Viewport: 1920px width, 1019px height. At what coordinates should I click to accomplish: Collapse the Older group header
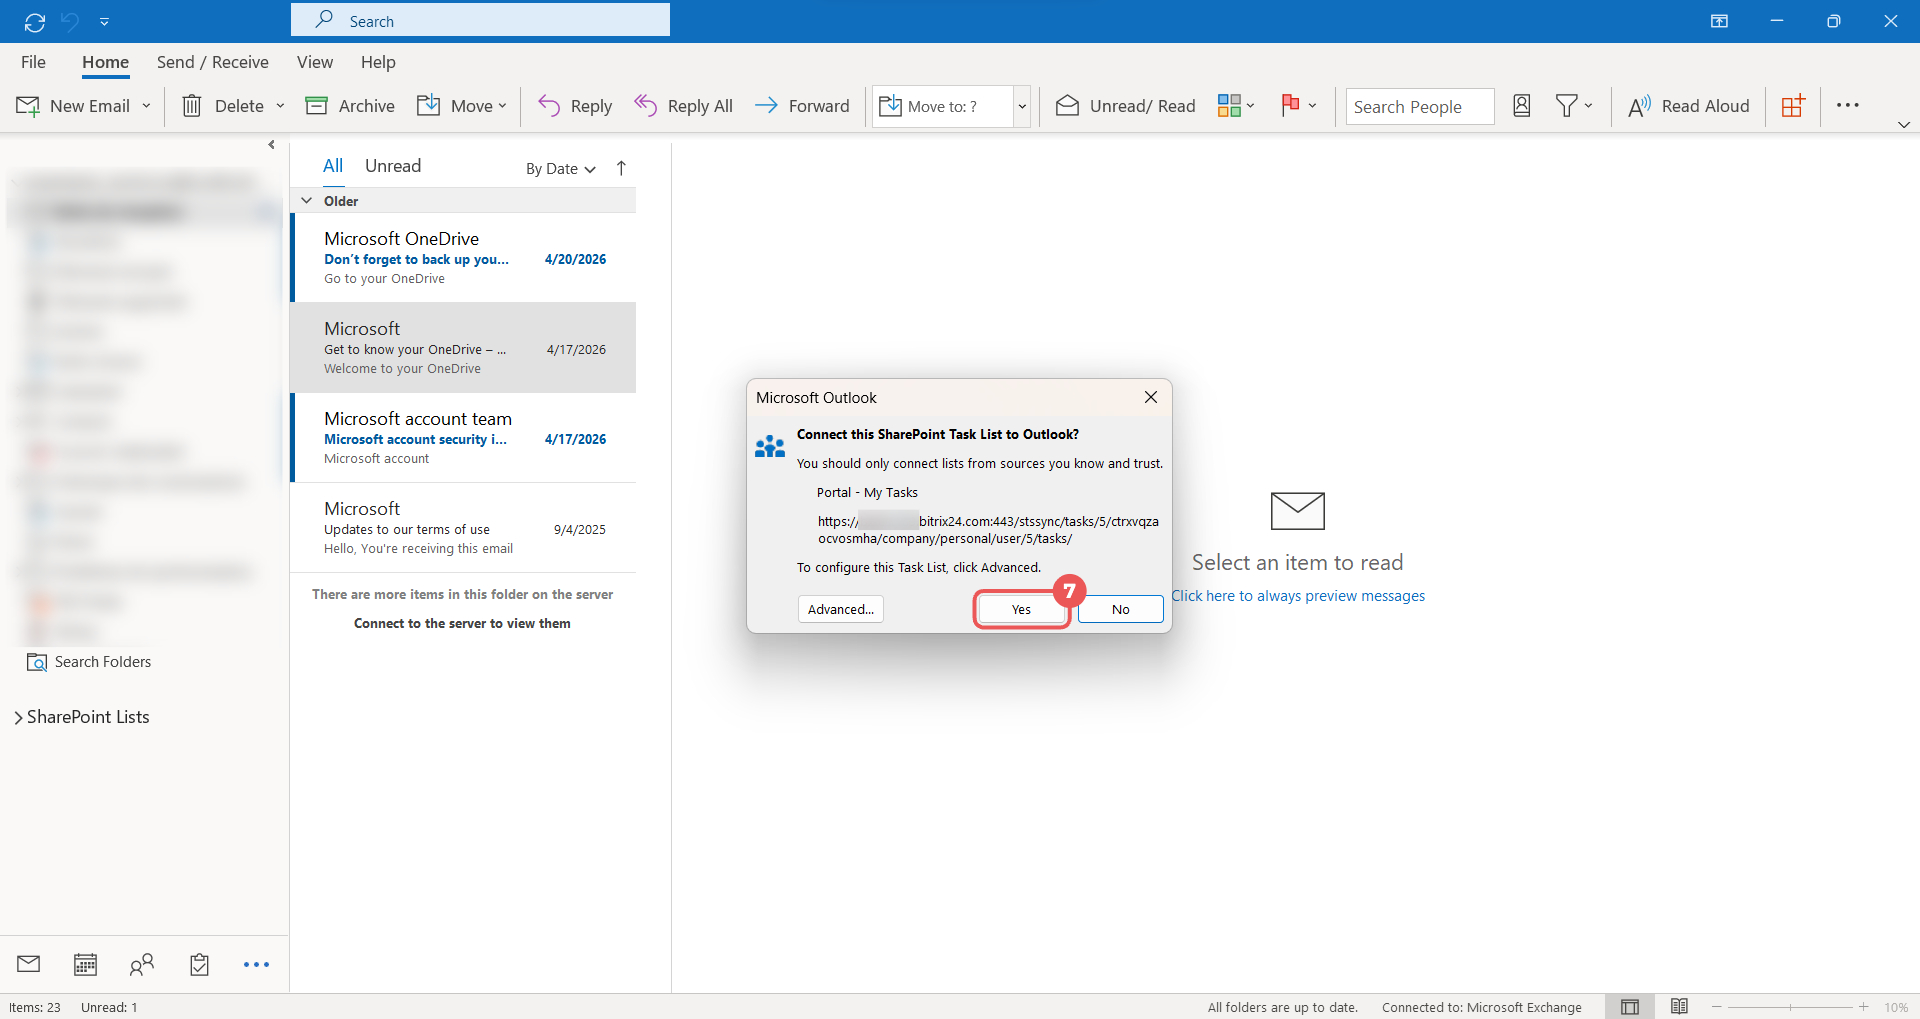307,201
